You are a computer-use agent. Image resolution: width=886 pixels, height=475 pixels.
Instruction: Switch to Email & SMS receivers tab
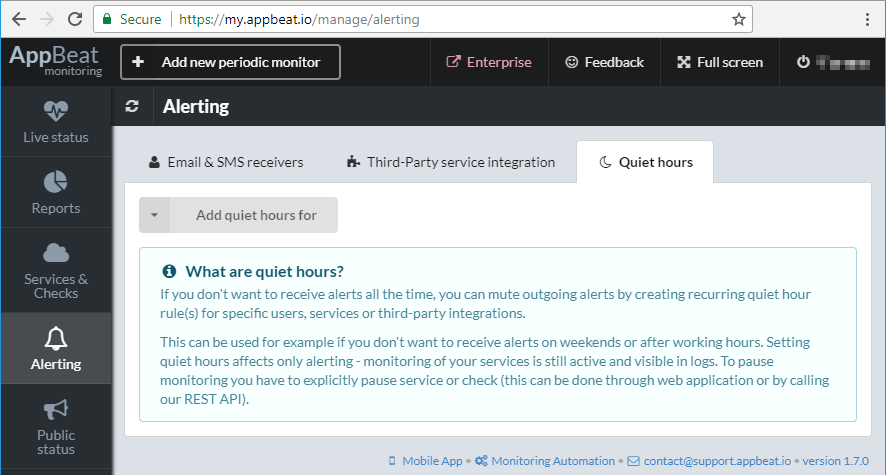(225, 162)
